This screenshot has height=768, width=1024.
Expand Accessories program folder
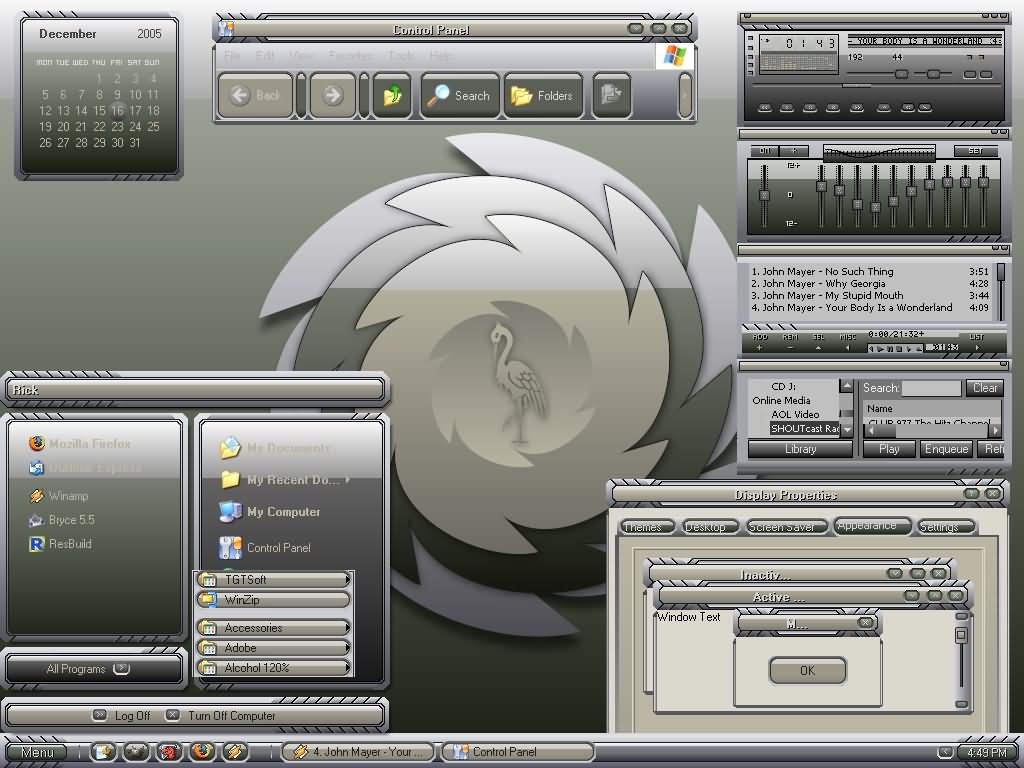[x=274, y=628]
